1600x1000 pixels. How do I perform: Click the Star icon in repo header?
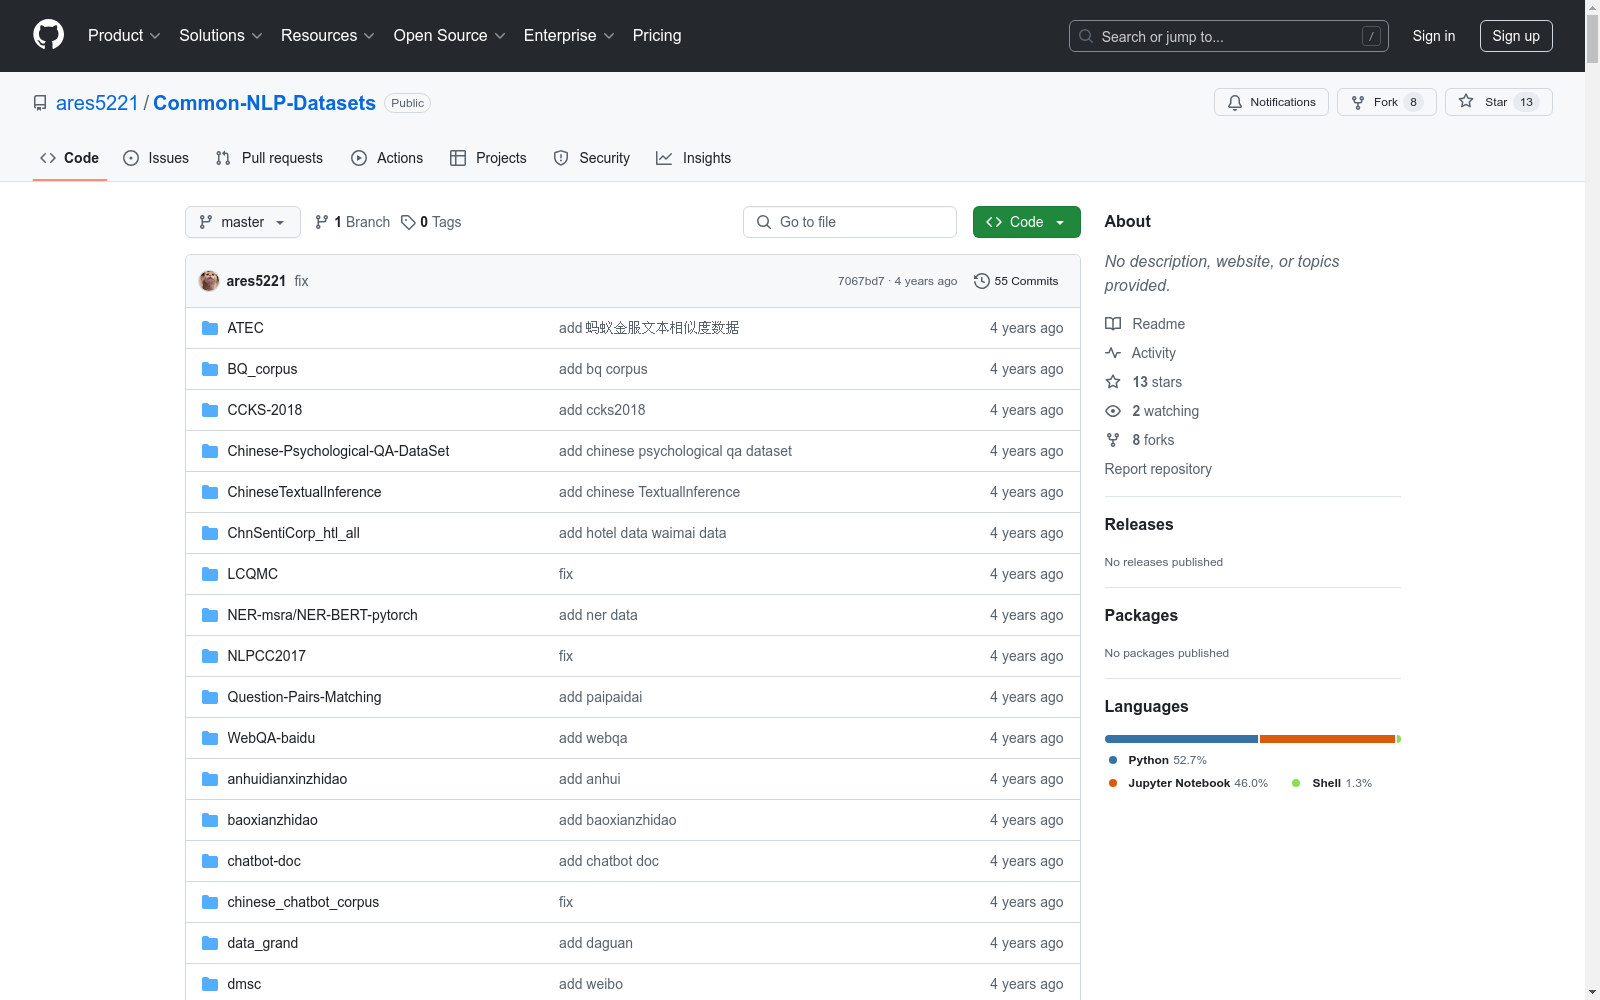pyautogui.click(x=1466, y=101)
